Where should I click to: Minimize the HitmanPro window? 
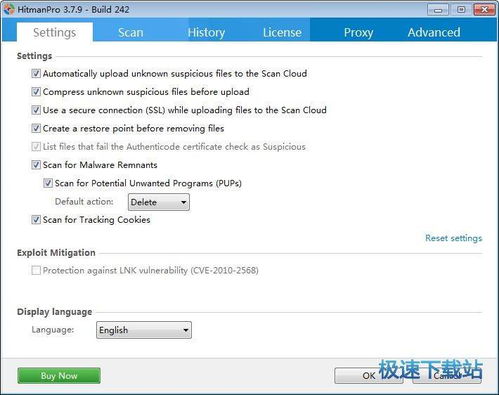click(438, 10)
